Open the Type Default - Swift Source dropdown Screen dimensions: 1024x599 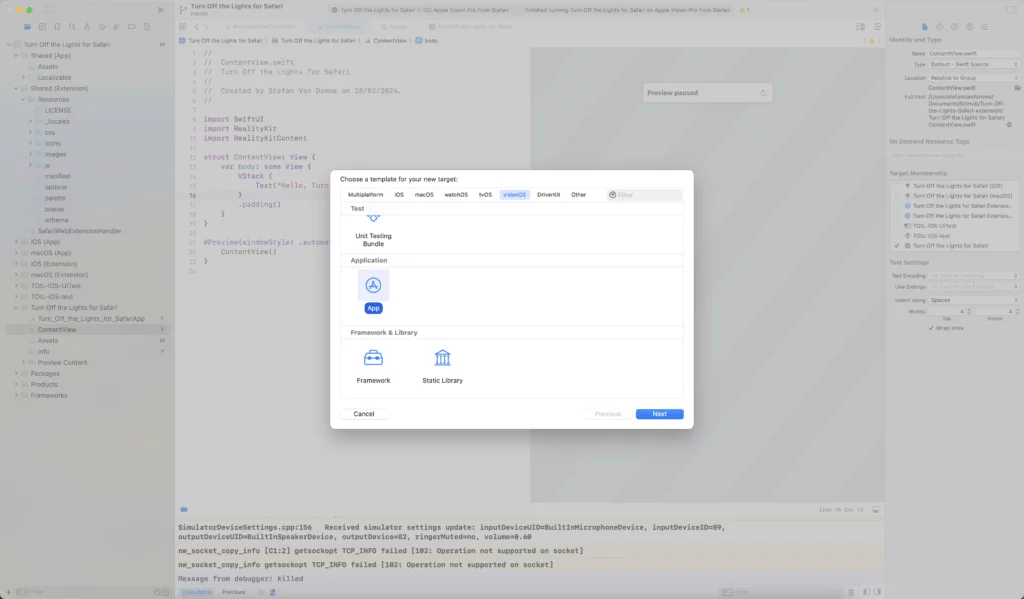pyautogui.click(x=973, y=64)
